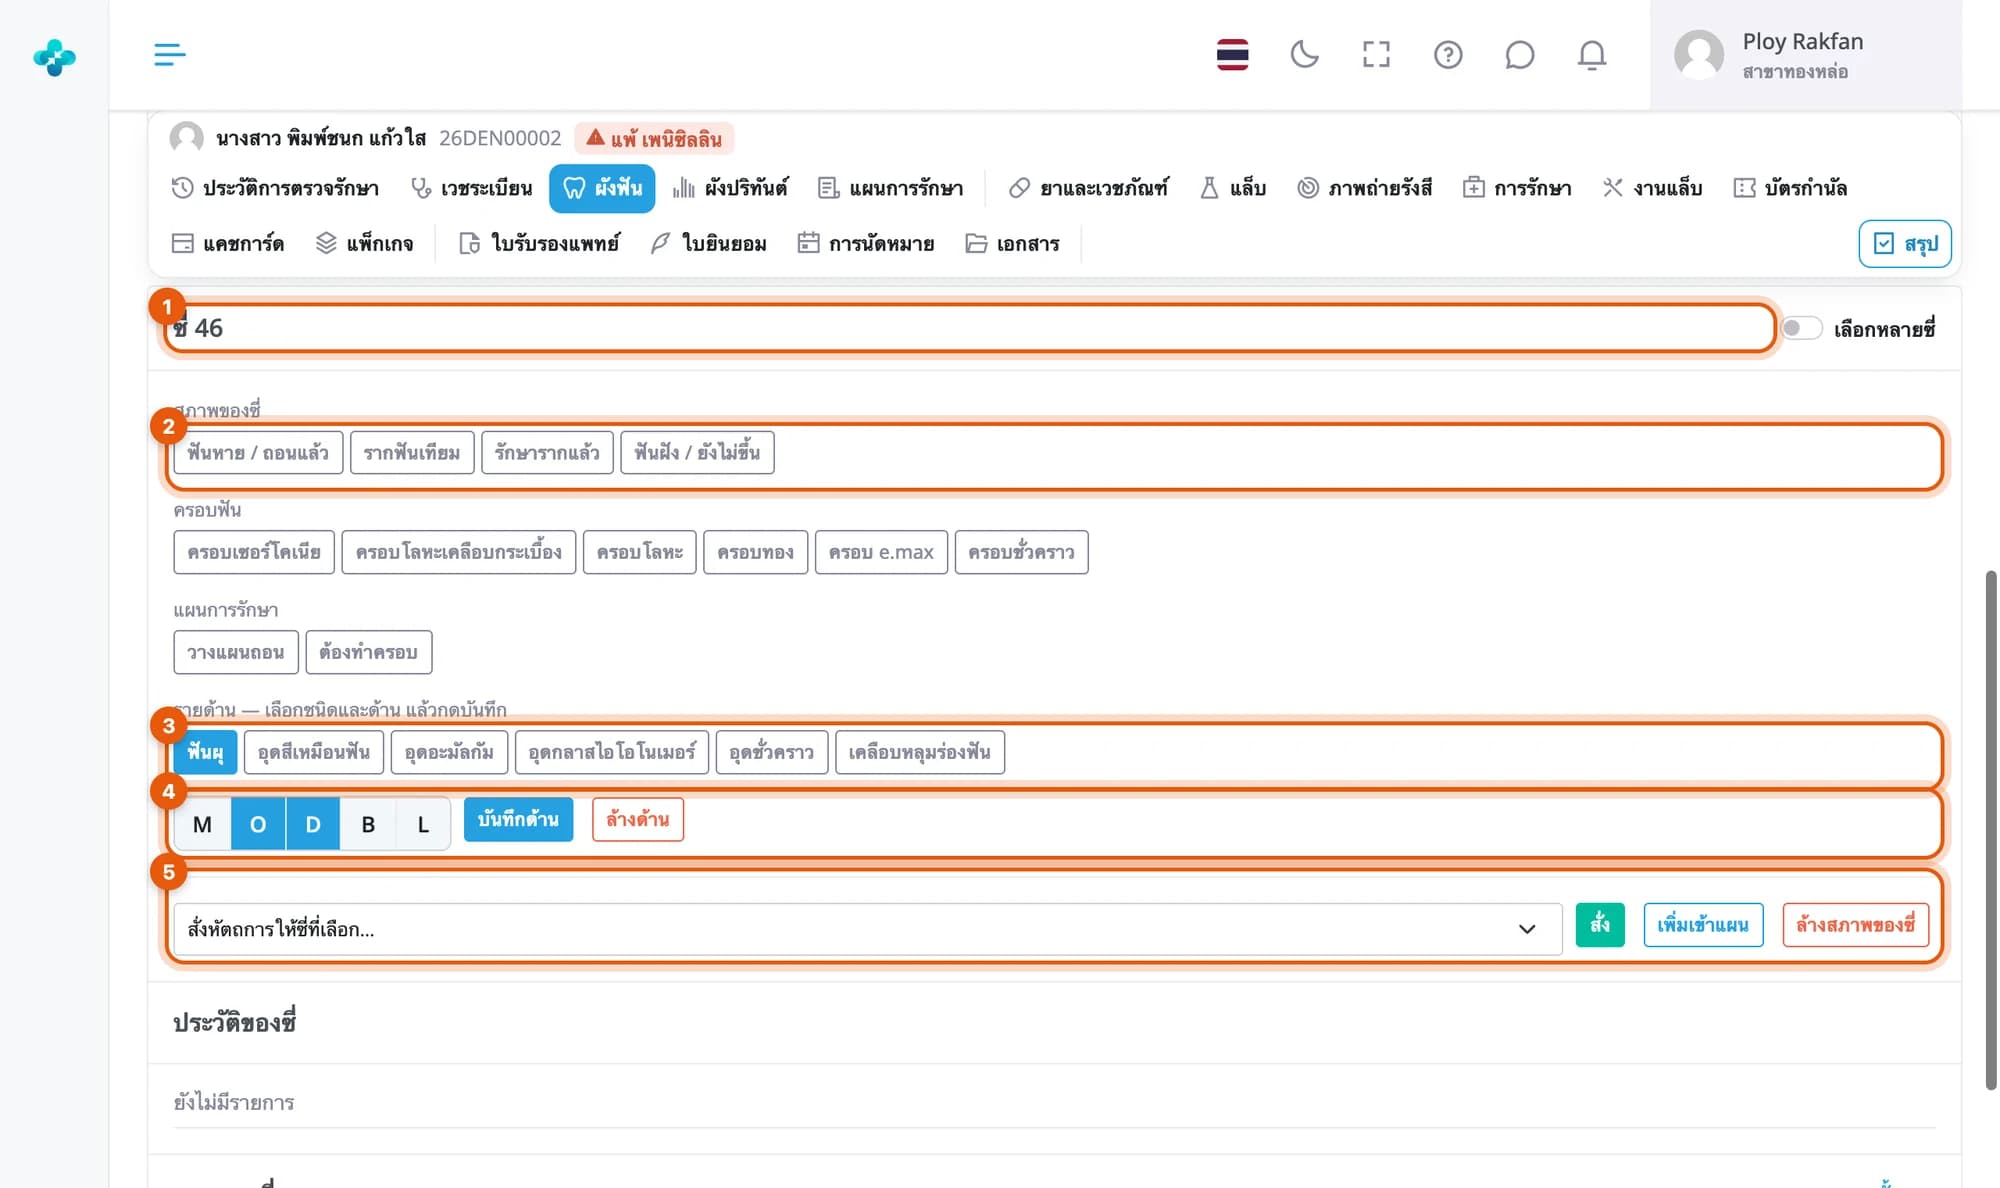The height and width of the screenshot is (1188, 2000).
Task: Open ประวัติการตรวจรักษา tab
Action: click(275, 187)
